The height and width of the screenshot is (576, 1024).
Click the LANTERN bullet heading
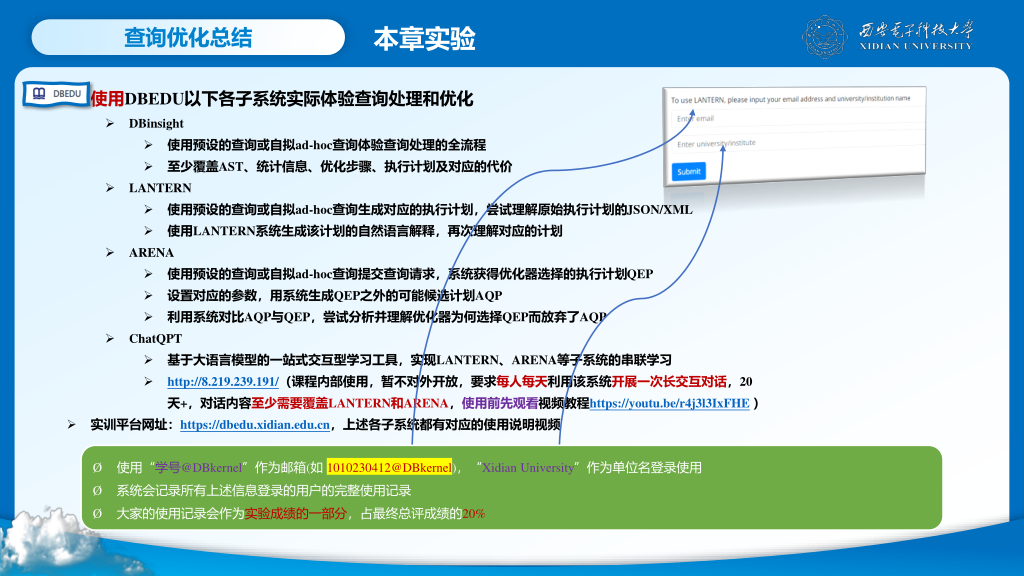[x=160, y=188]
